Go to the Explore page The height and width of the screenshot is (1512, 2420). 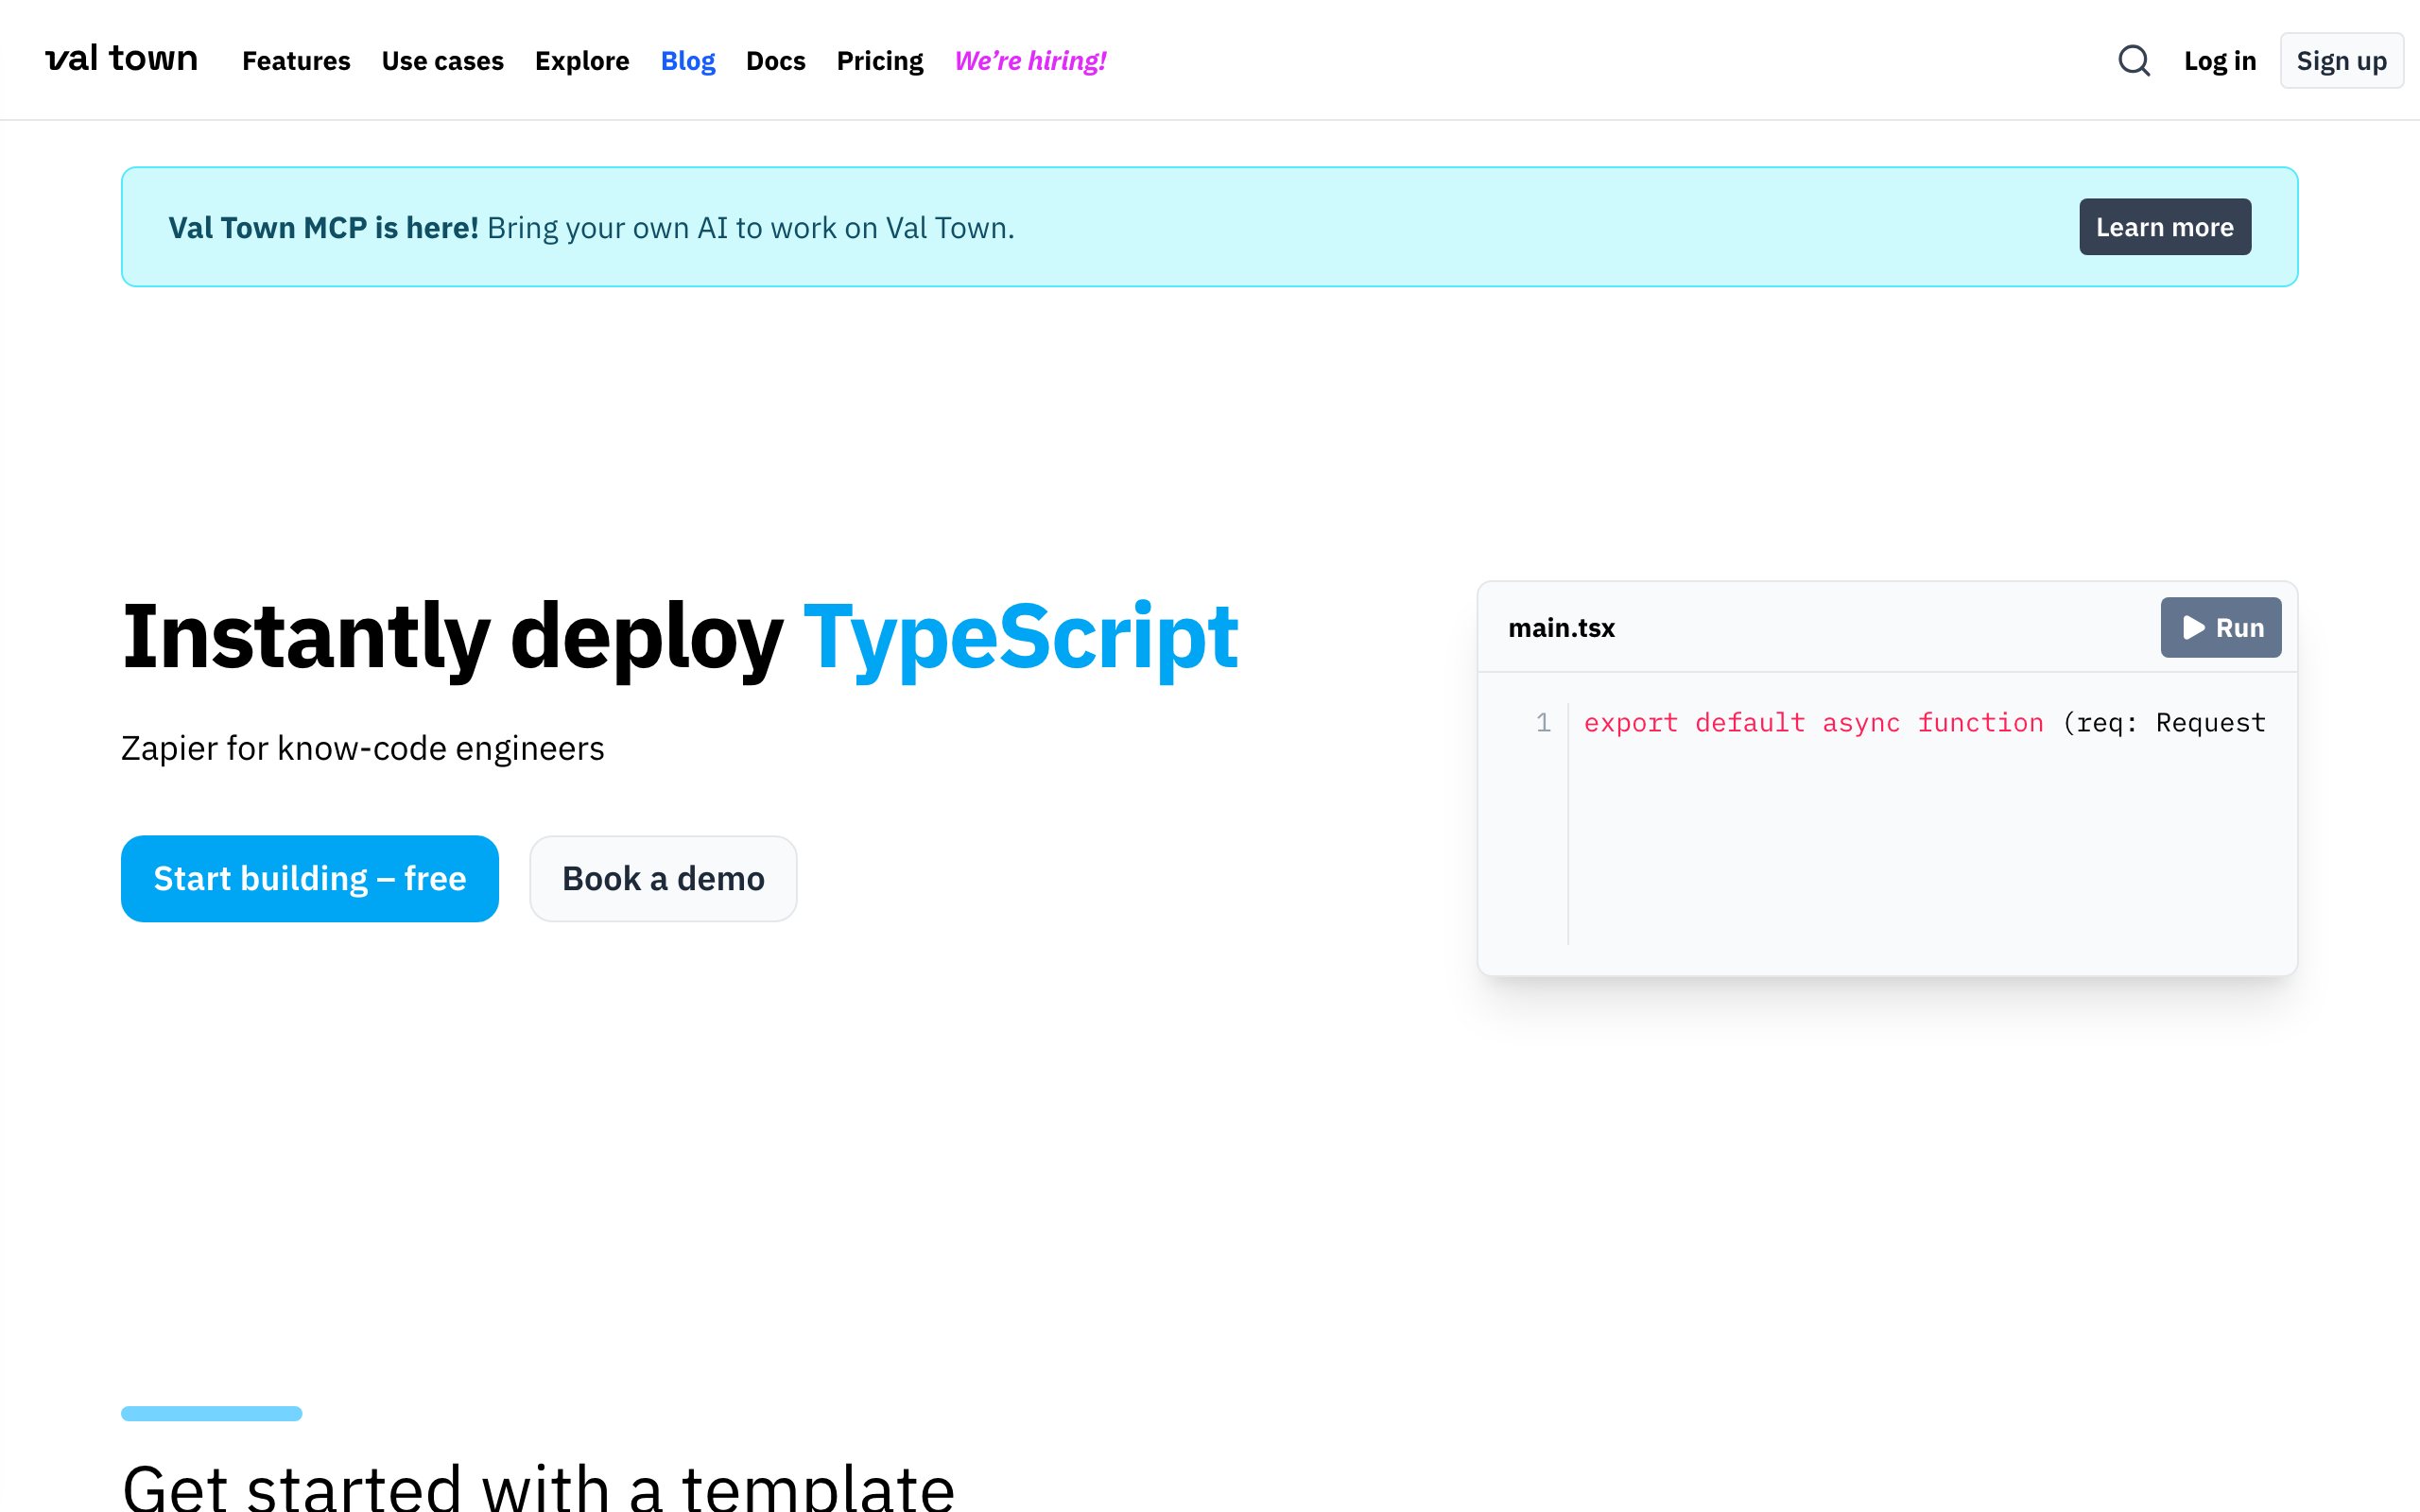(x=581, y=61)
